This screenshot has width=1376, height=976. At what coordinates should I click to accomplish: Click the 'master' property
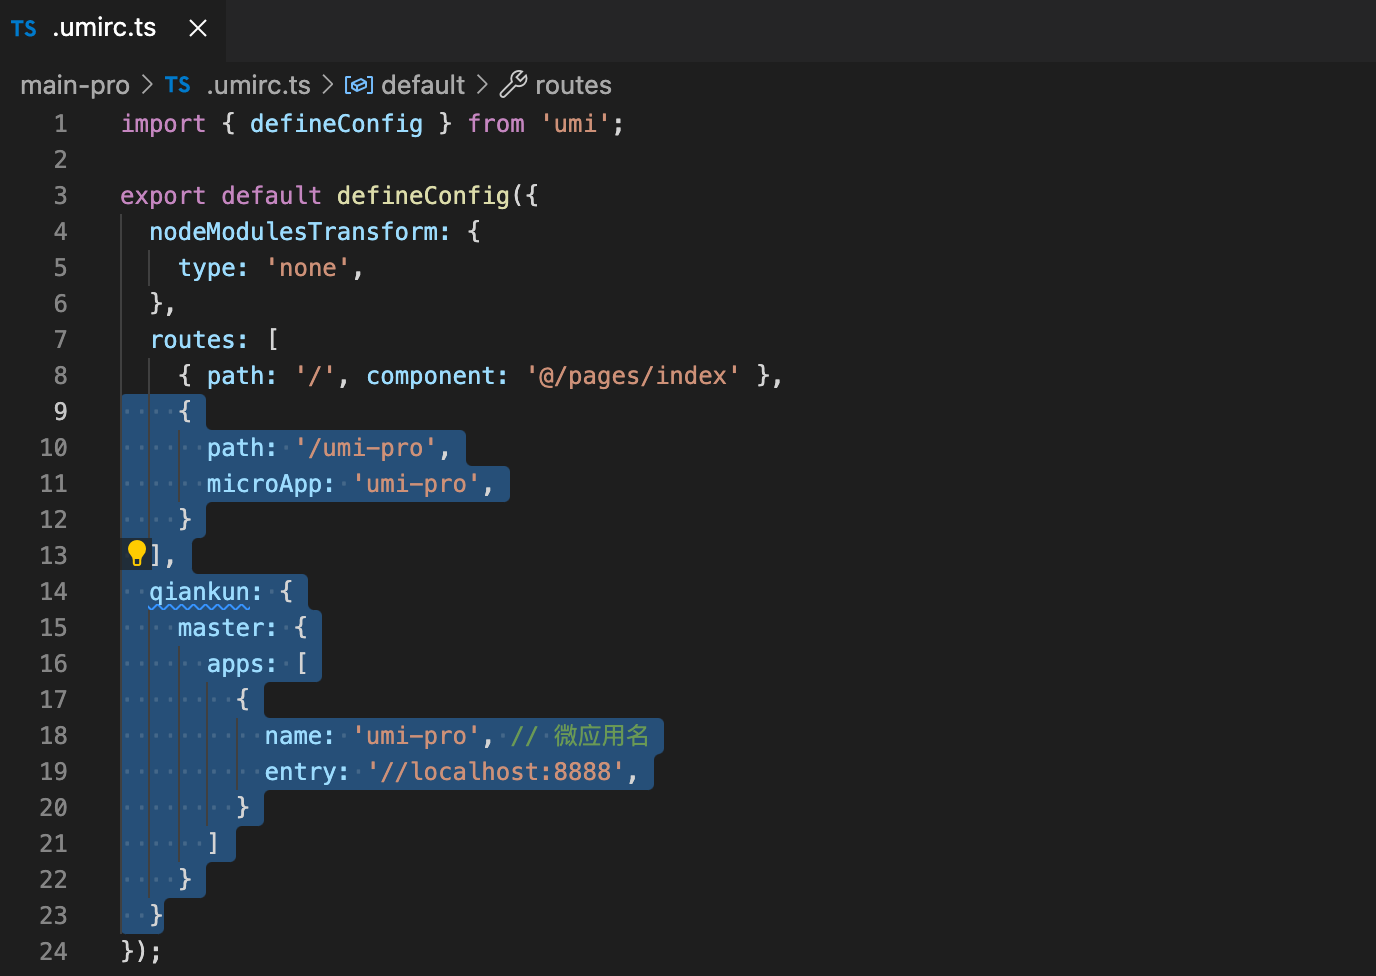tap(221, 628)
